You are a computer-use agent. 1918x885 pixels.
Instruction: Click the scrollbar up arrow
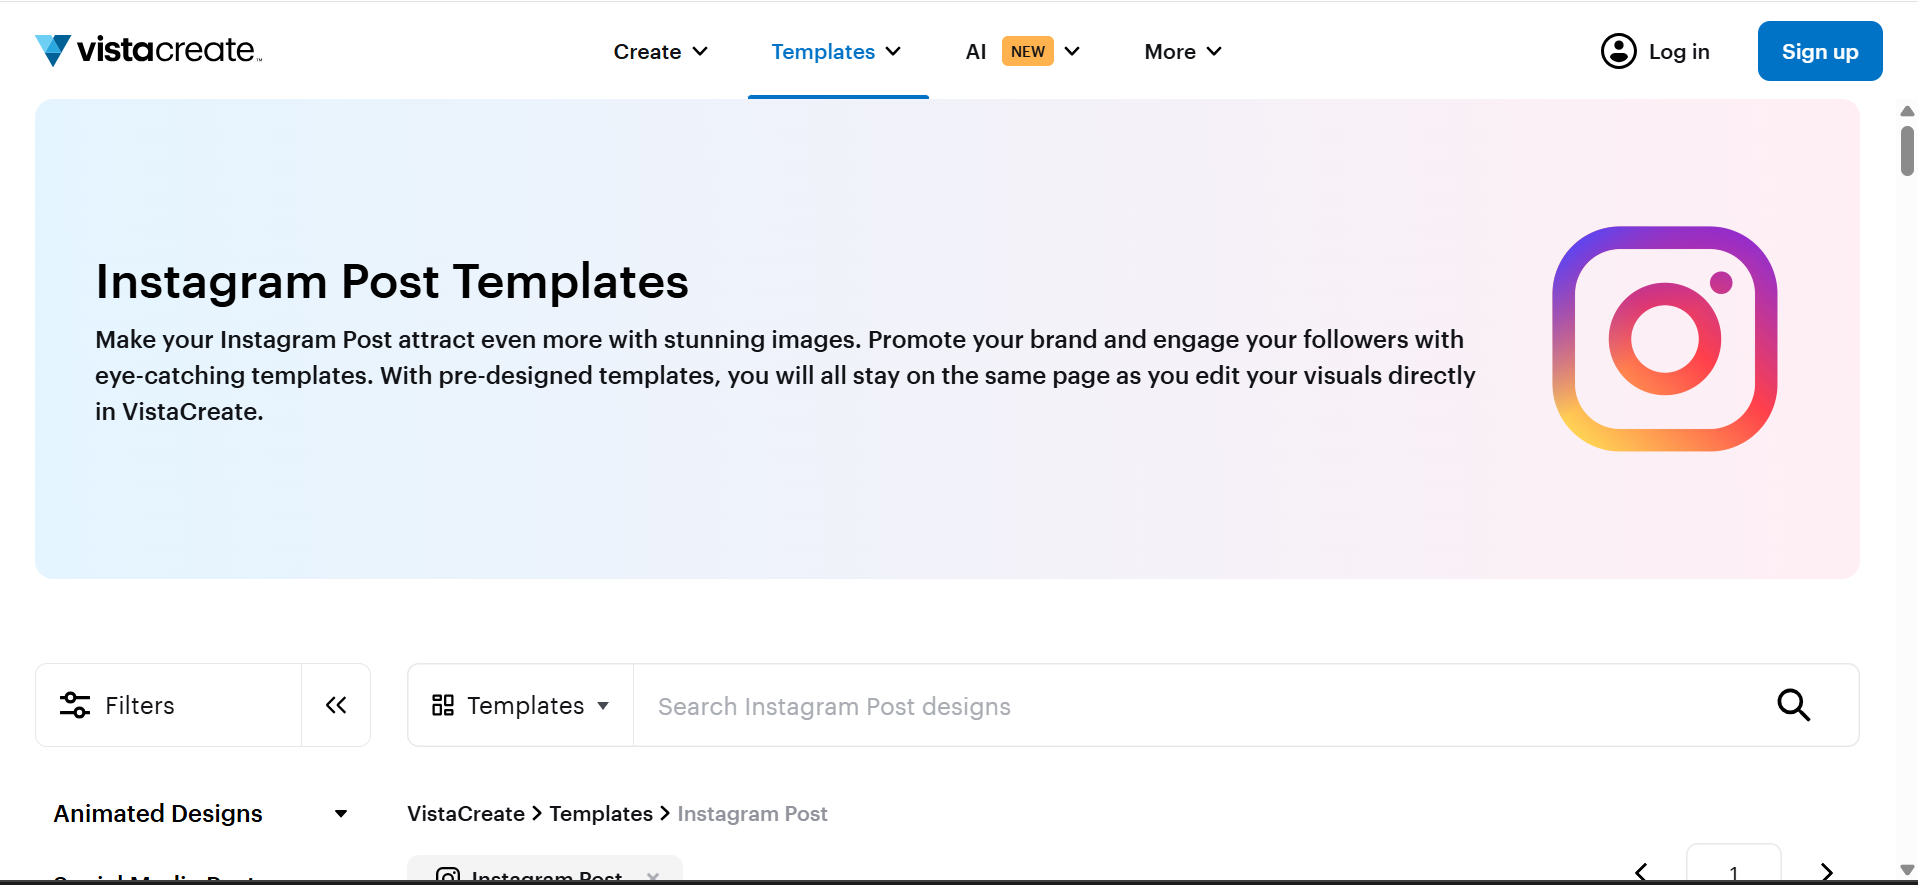(1907, 111)
